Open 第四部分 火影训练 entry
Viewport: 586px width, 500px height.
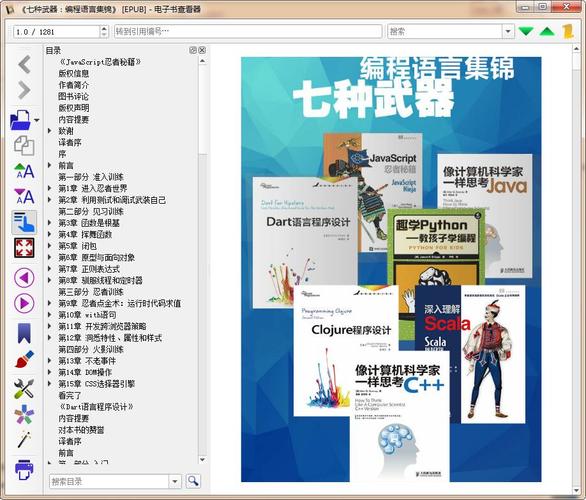pyautogui.click(x=91, y=349)
